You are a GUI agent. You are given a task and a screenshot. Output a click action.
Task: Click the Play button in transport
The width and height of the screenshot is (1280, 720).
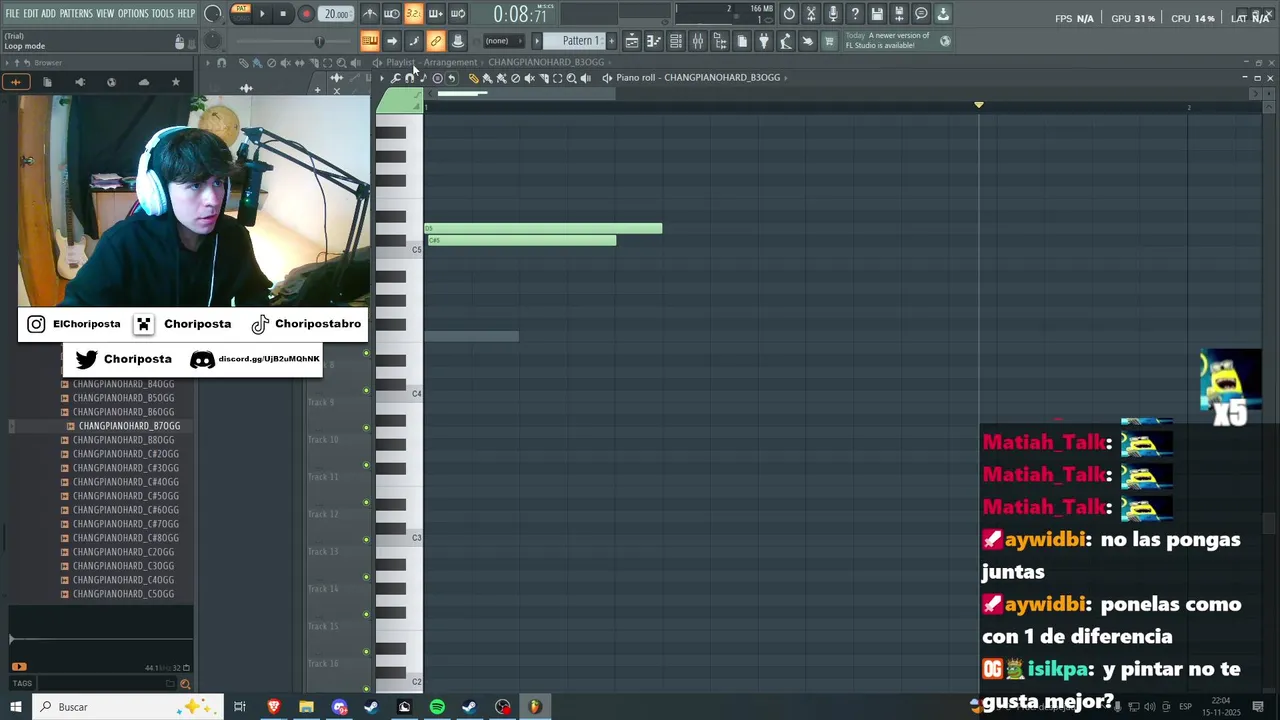click(x=262, y=14)
